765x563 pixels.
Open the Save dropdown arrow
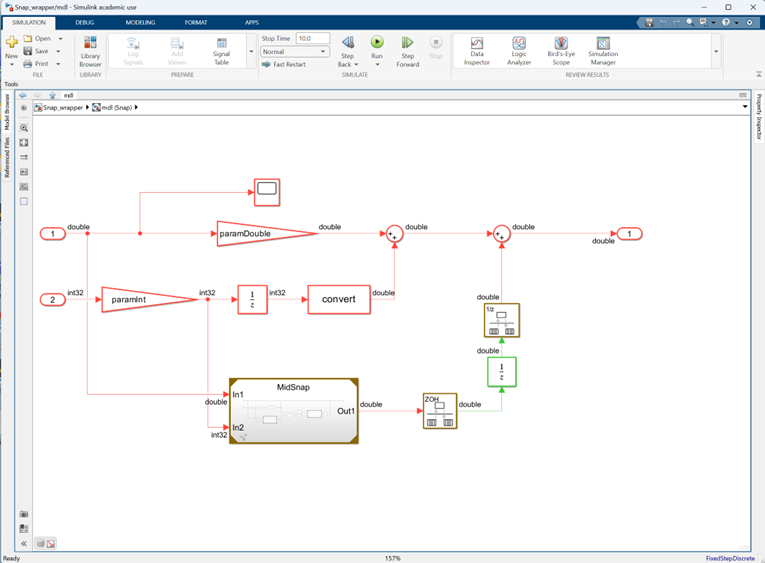pos(60,51)
